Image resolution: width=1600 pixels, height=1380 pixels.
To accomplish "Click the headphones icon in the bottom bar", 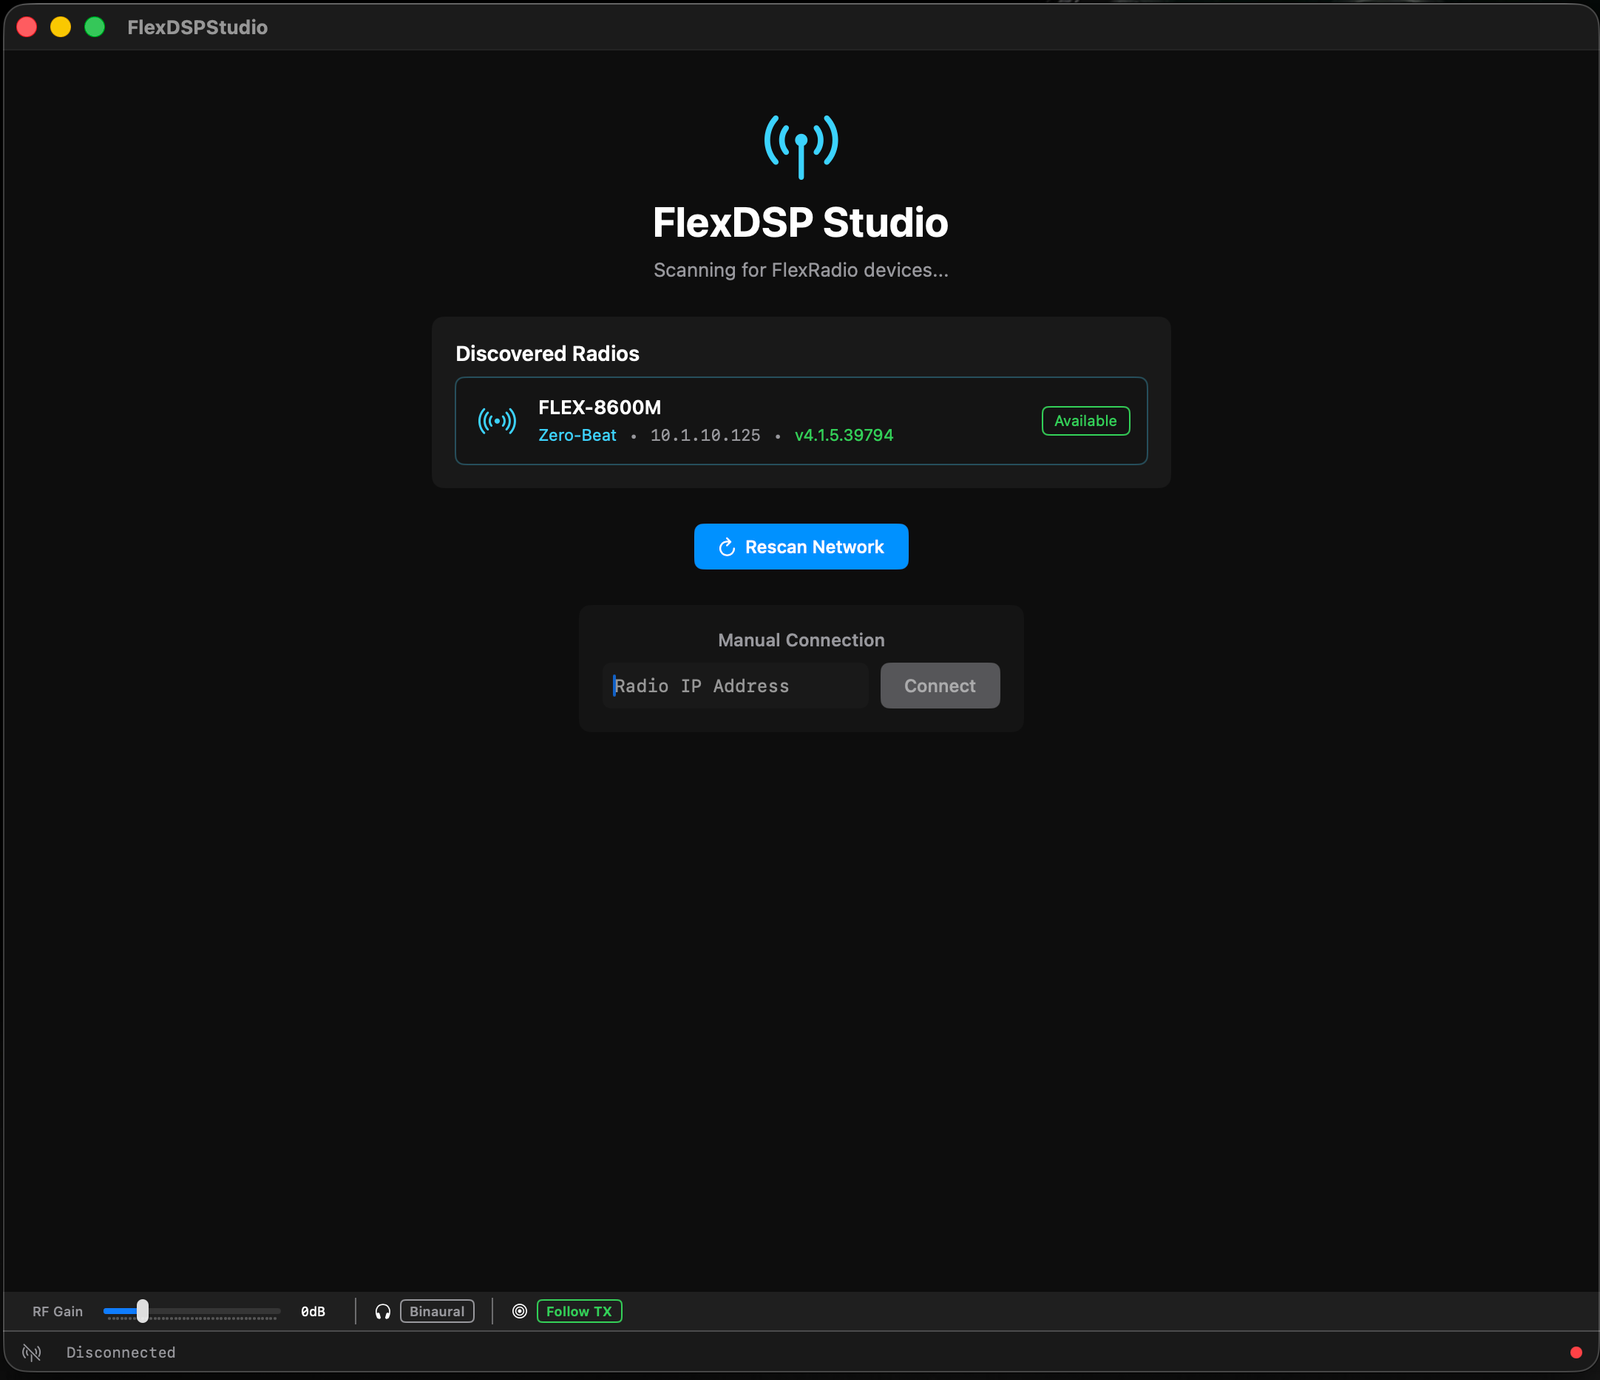I will [383, 1312].
